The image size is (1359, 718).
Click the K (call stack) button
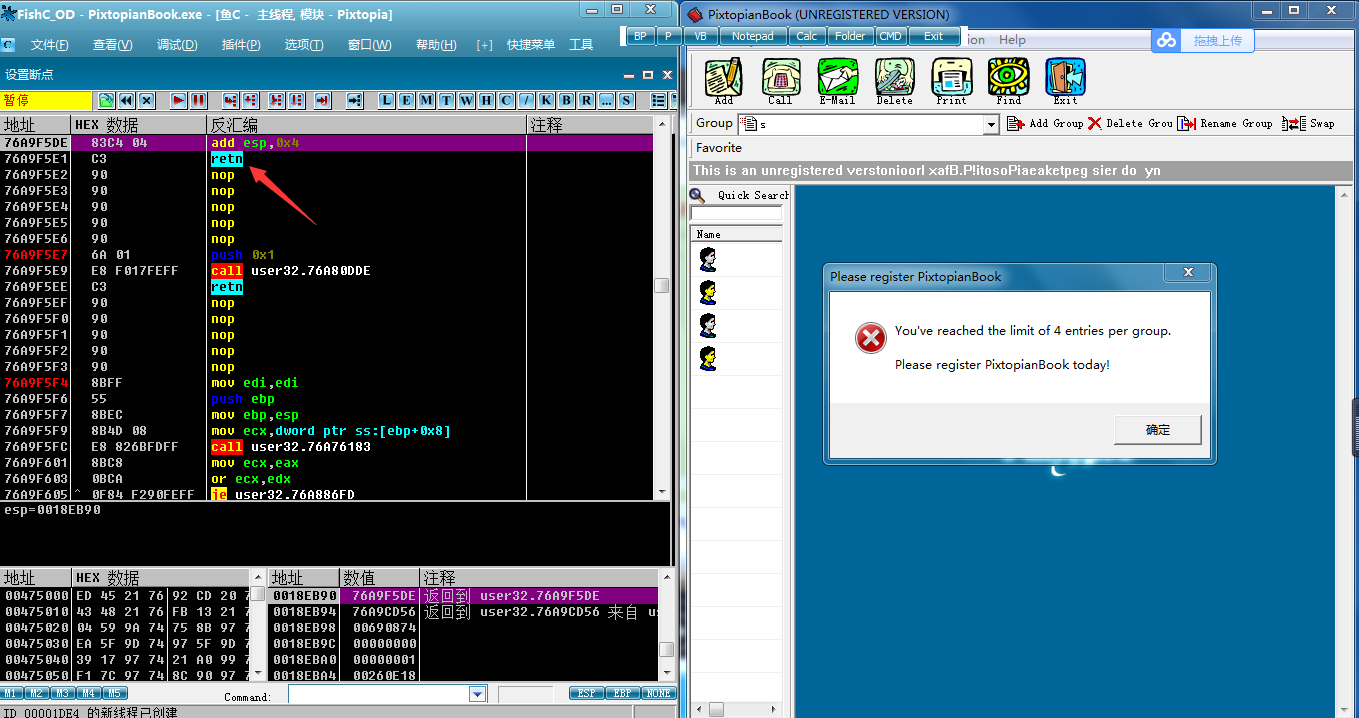(x=547, y=100)
